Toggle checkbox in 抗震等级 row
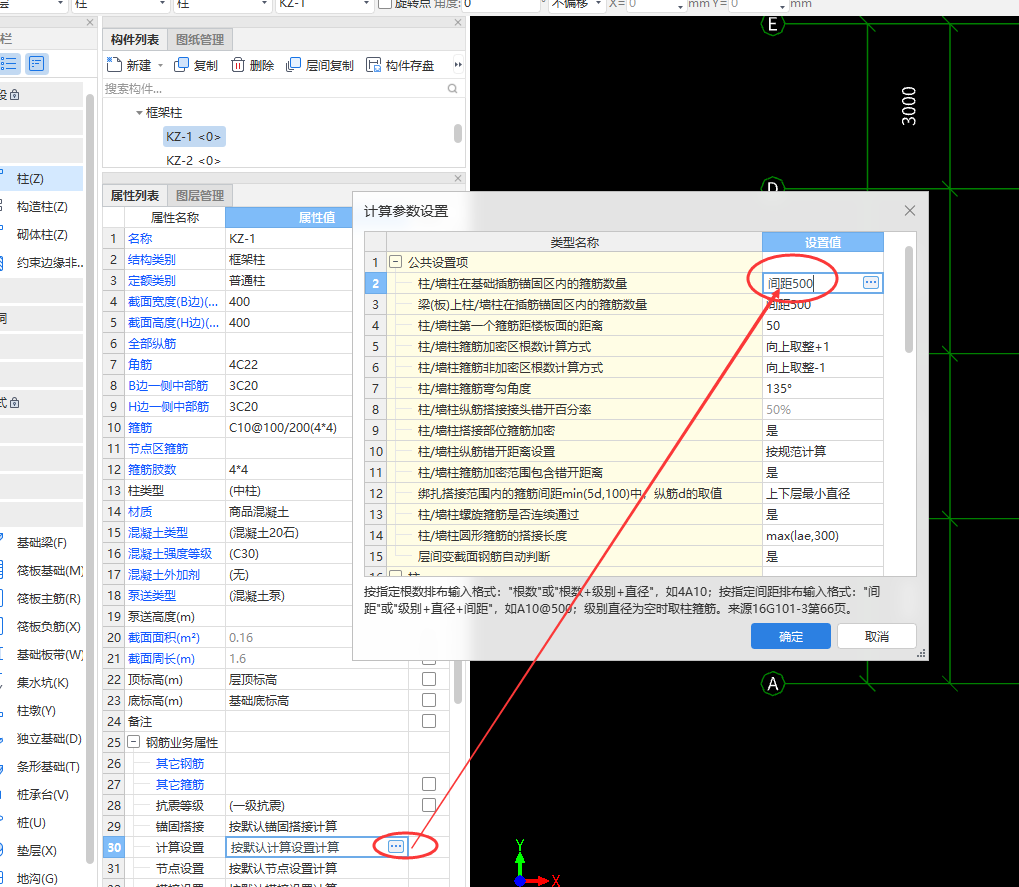The height and width of the screenshot is (887, 1019). (x=429, y=804)
